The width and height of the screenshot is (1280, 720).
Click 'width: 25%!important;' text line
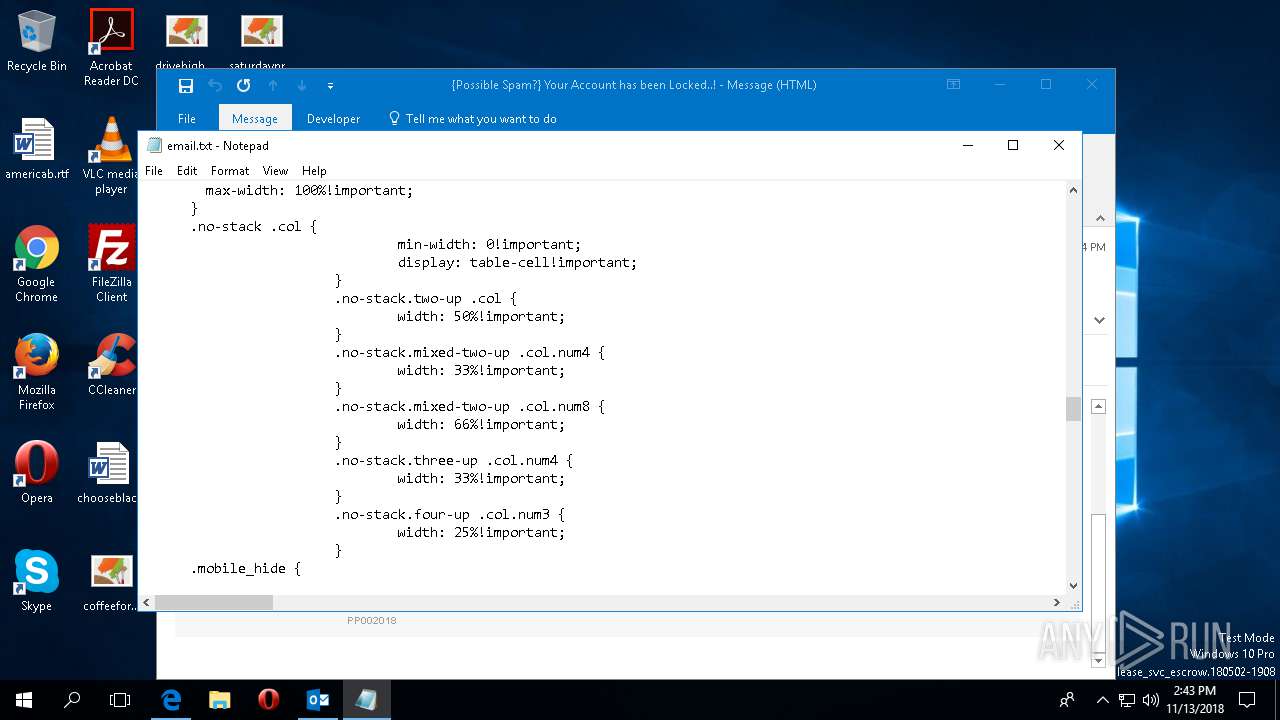click(x=481, y=532)
